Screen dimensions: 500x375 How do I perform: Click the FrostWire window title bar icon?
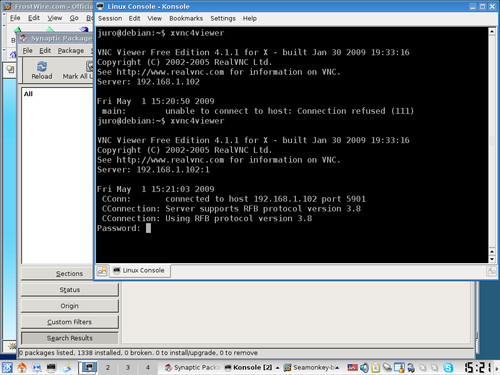7,6
